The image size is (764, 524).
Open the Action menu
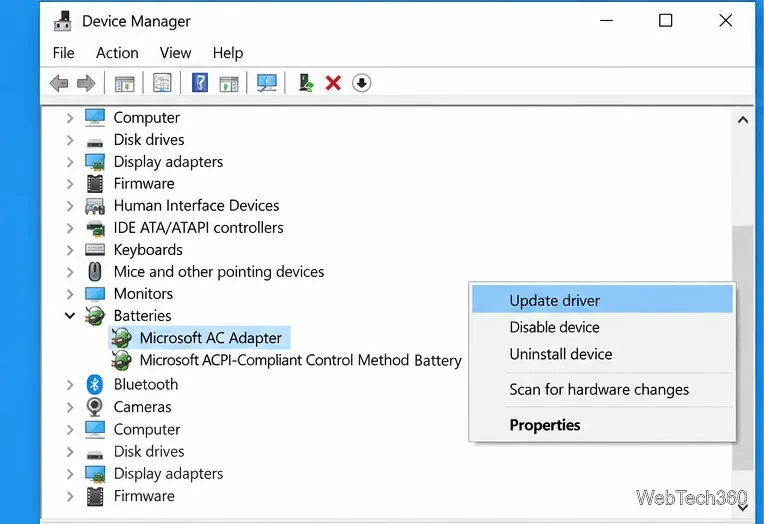point(117,53)
